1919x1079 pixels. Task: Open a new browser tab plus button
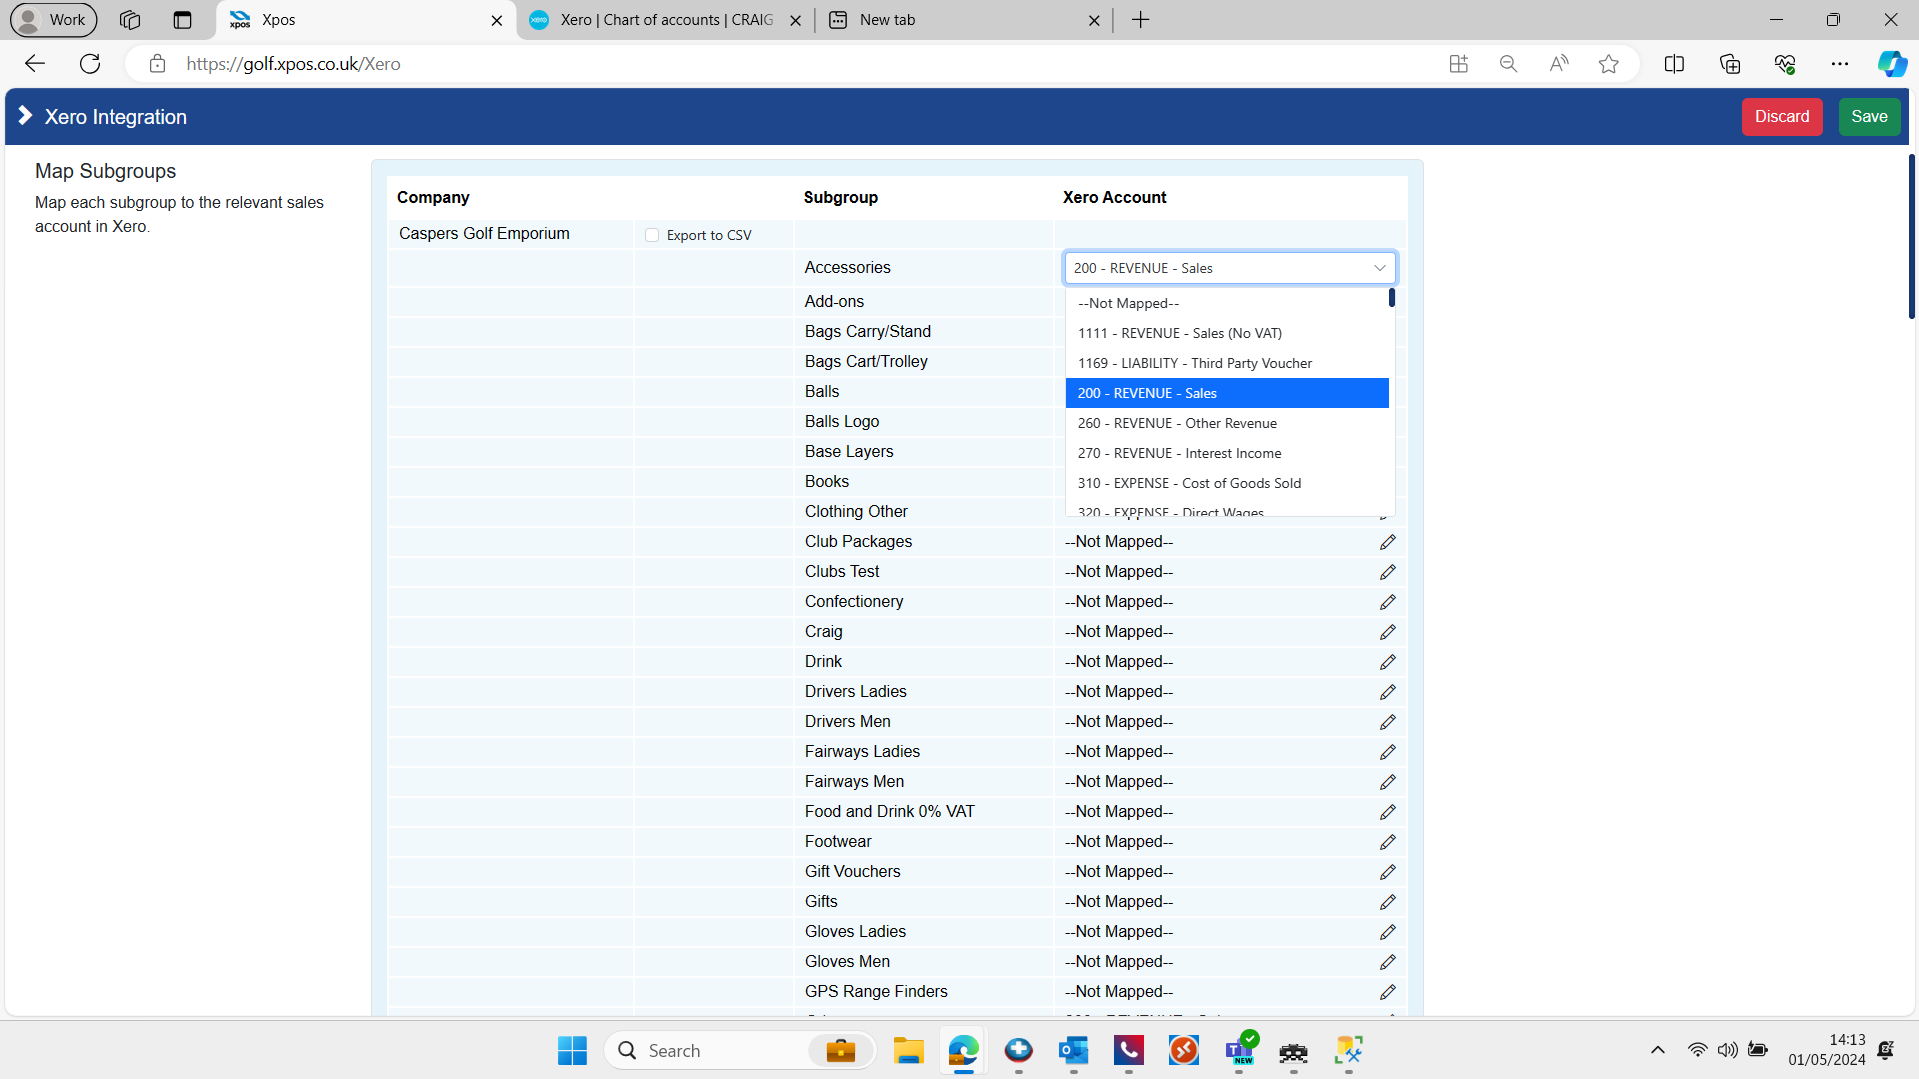coord(1141,20)
